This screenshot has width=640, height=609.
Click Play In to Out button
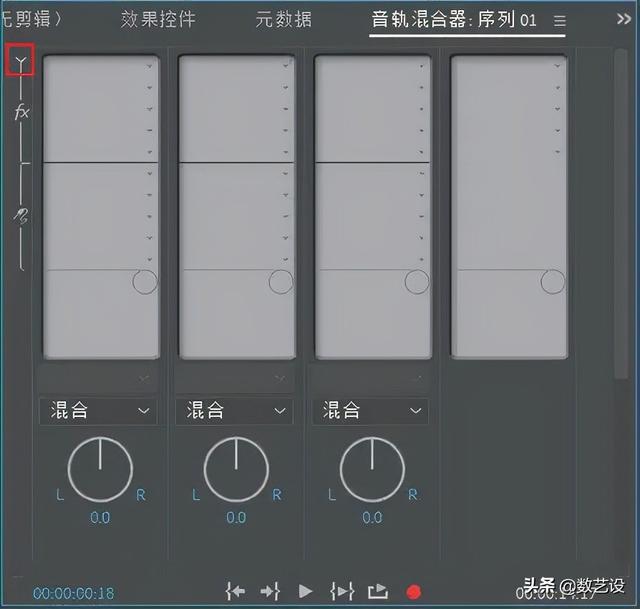coord(341,591)
